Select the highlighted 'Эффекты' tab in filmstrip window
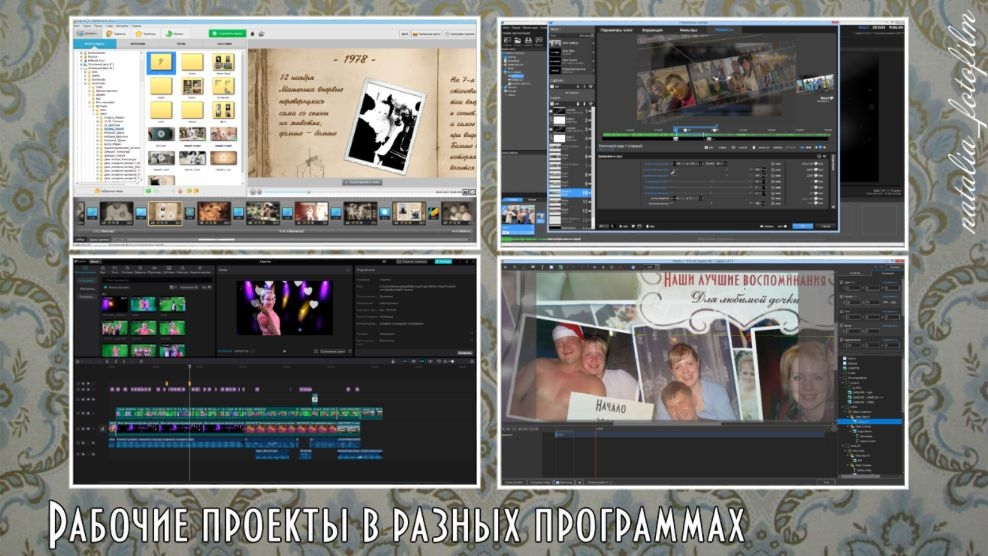Image resolution: width=988 pixels, height=556 pixels. click(x=725, y=30)
